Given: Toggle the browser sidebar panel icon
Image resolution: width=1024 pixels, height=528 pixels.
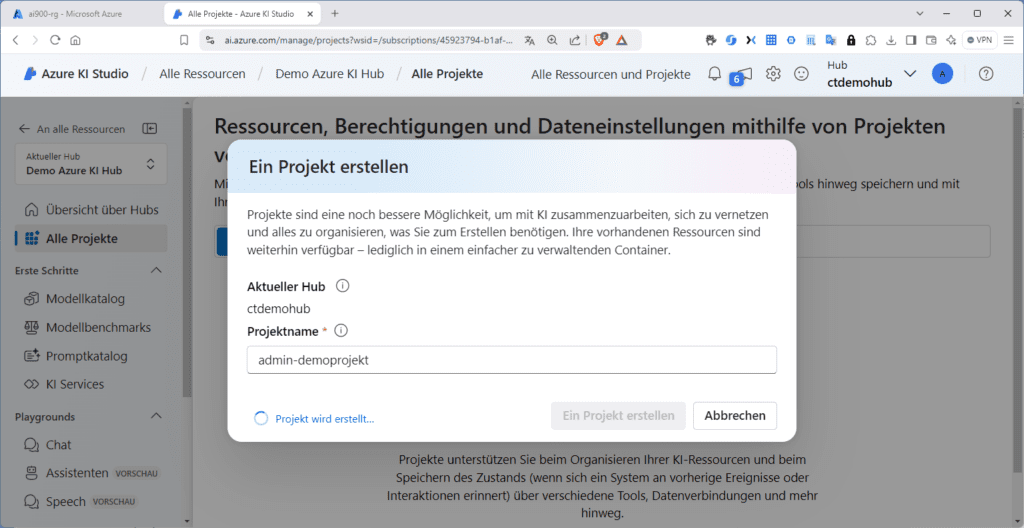Looking at the screenshot, I should click(911, 40).
